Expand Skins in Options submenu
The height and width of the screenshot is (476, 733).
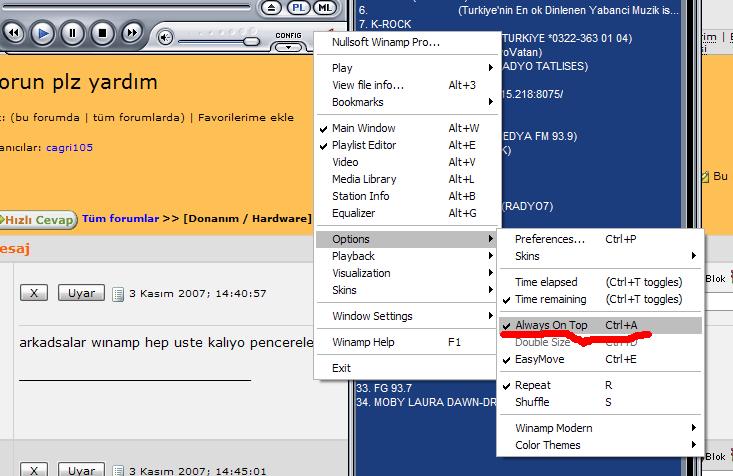pyautogui.click(x=601, y=256)
